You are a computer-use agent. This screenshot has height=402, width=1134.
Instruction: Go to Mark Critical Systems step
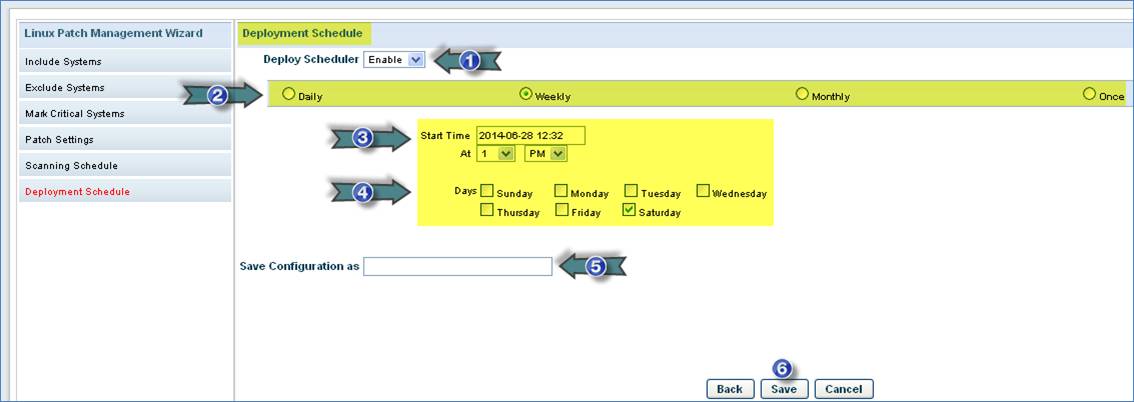(125, 114)
